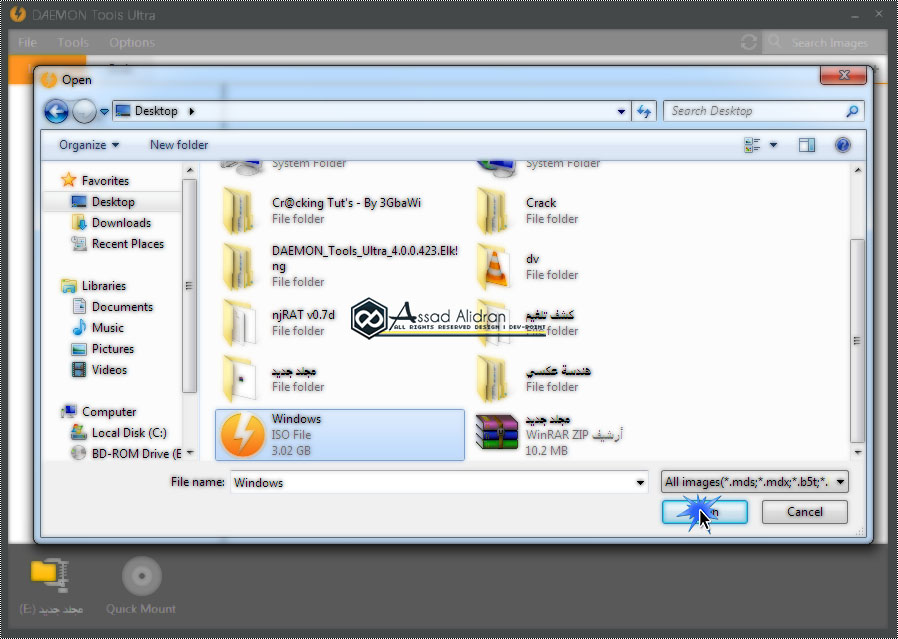Image resolution: width=898 pixels, height=639 pixels.
Task: Select the njRAT v0.7d folder icon
Action: click(239, 323)
